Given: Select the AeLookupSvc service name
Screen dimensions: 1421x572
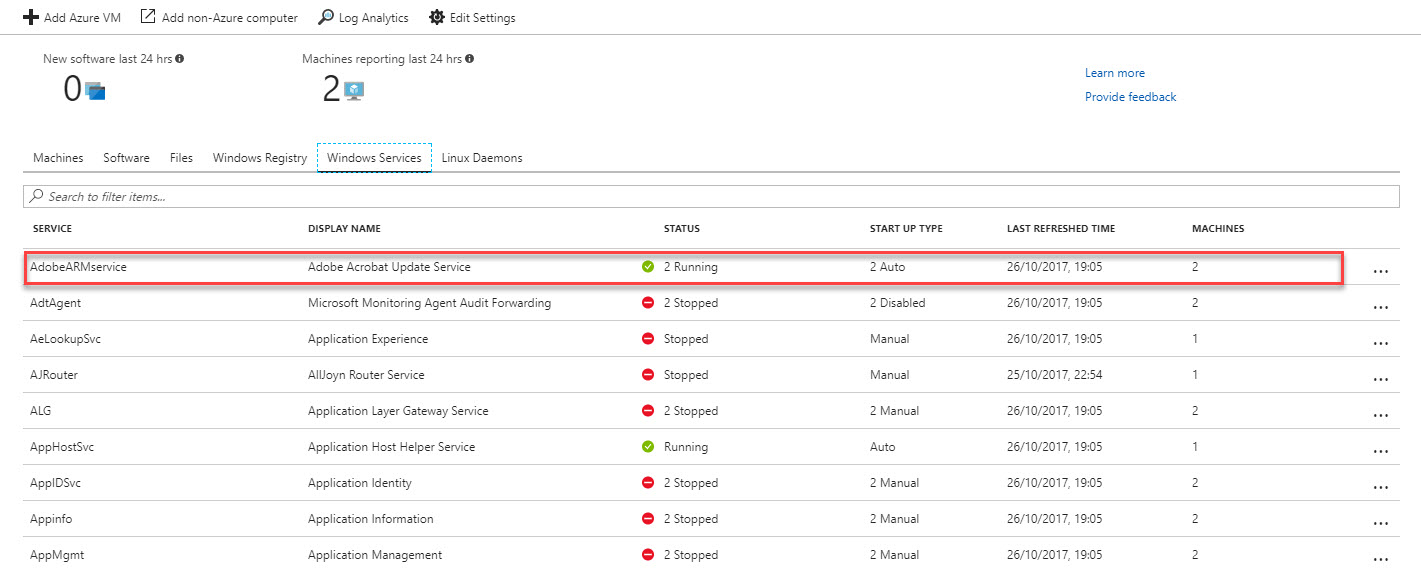Looking at the screenshot, I should [x=65, y=339].
